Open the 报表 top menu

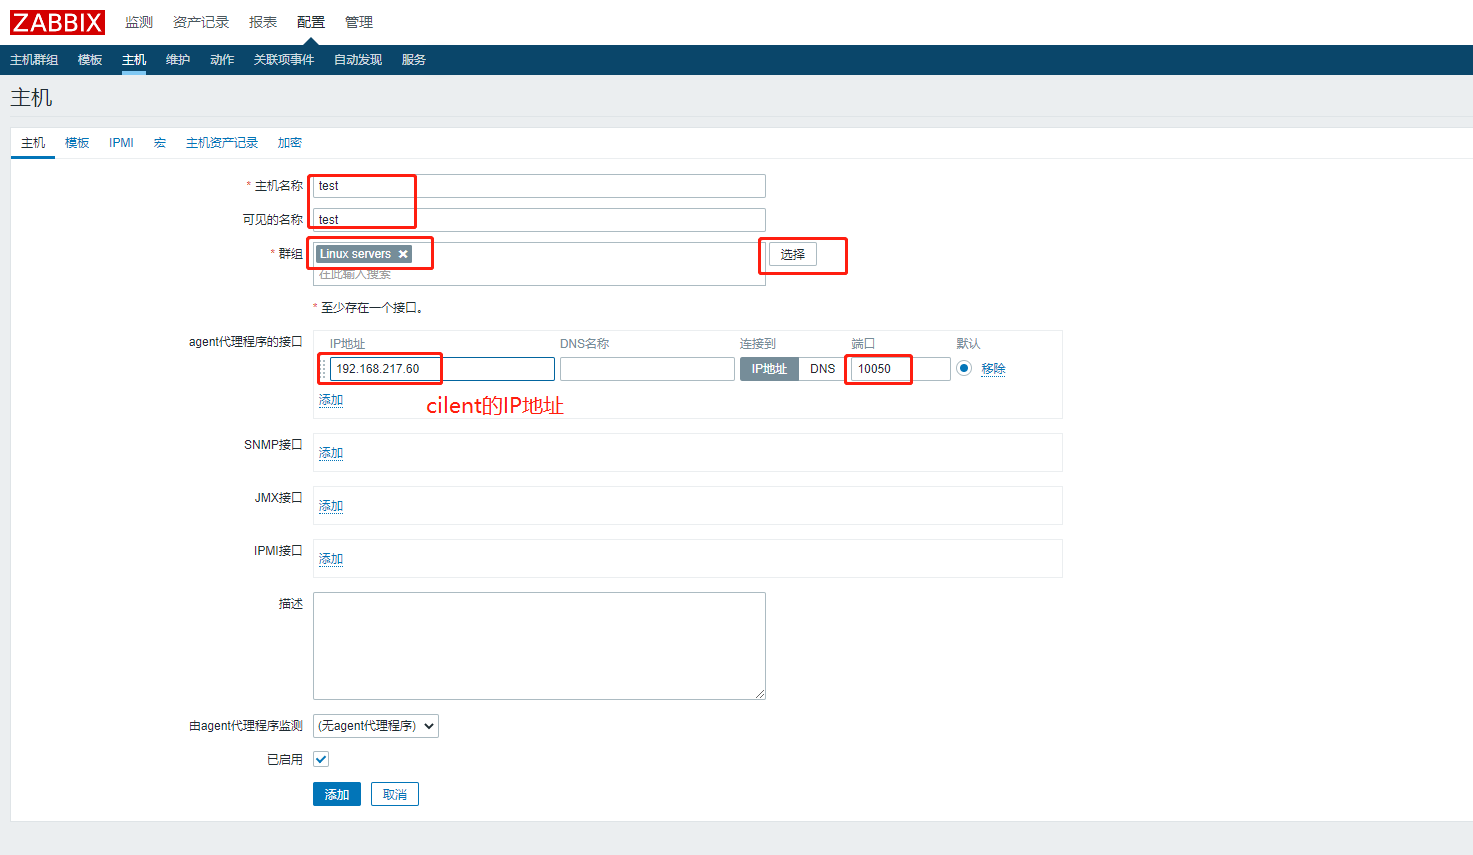click(263, 22)
